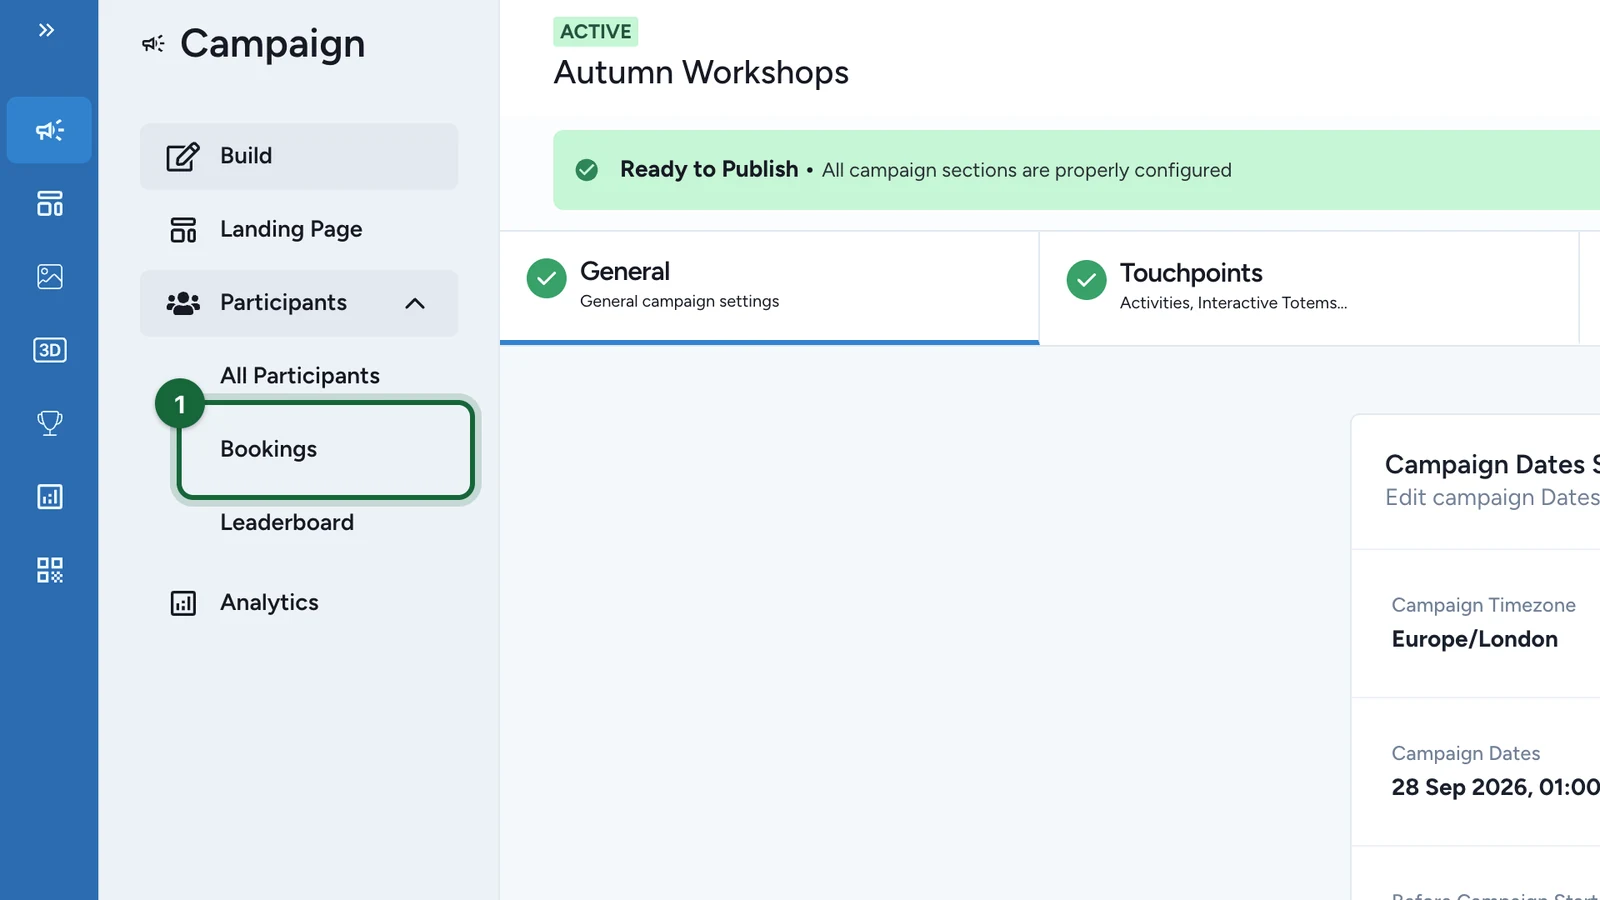This screenshot has height=900, width=1600.
Task: Switch to the General tab
Action: point(769,288)
